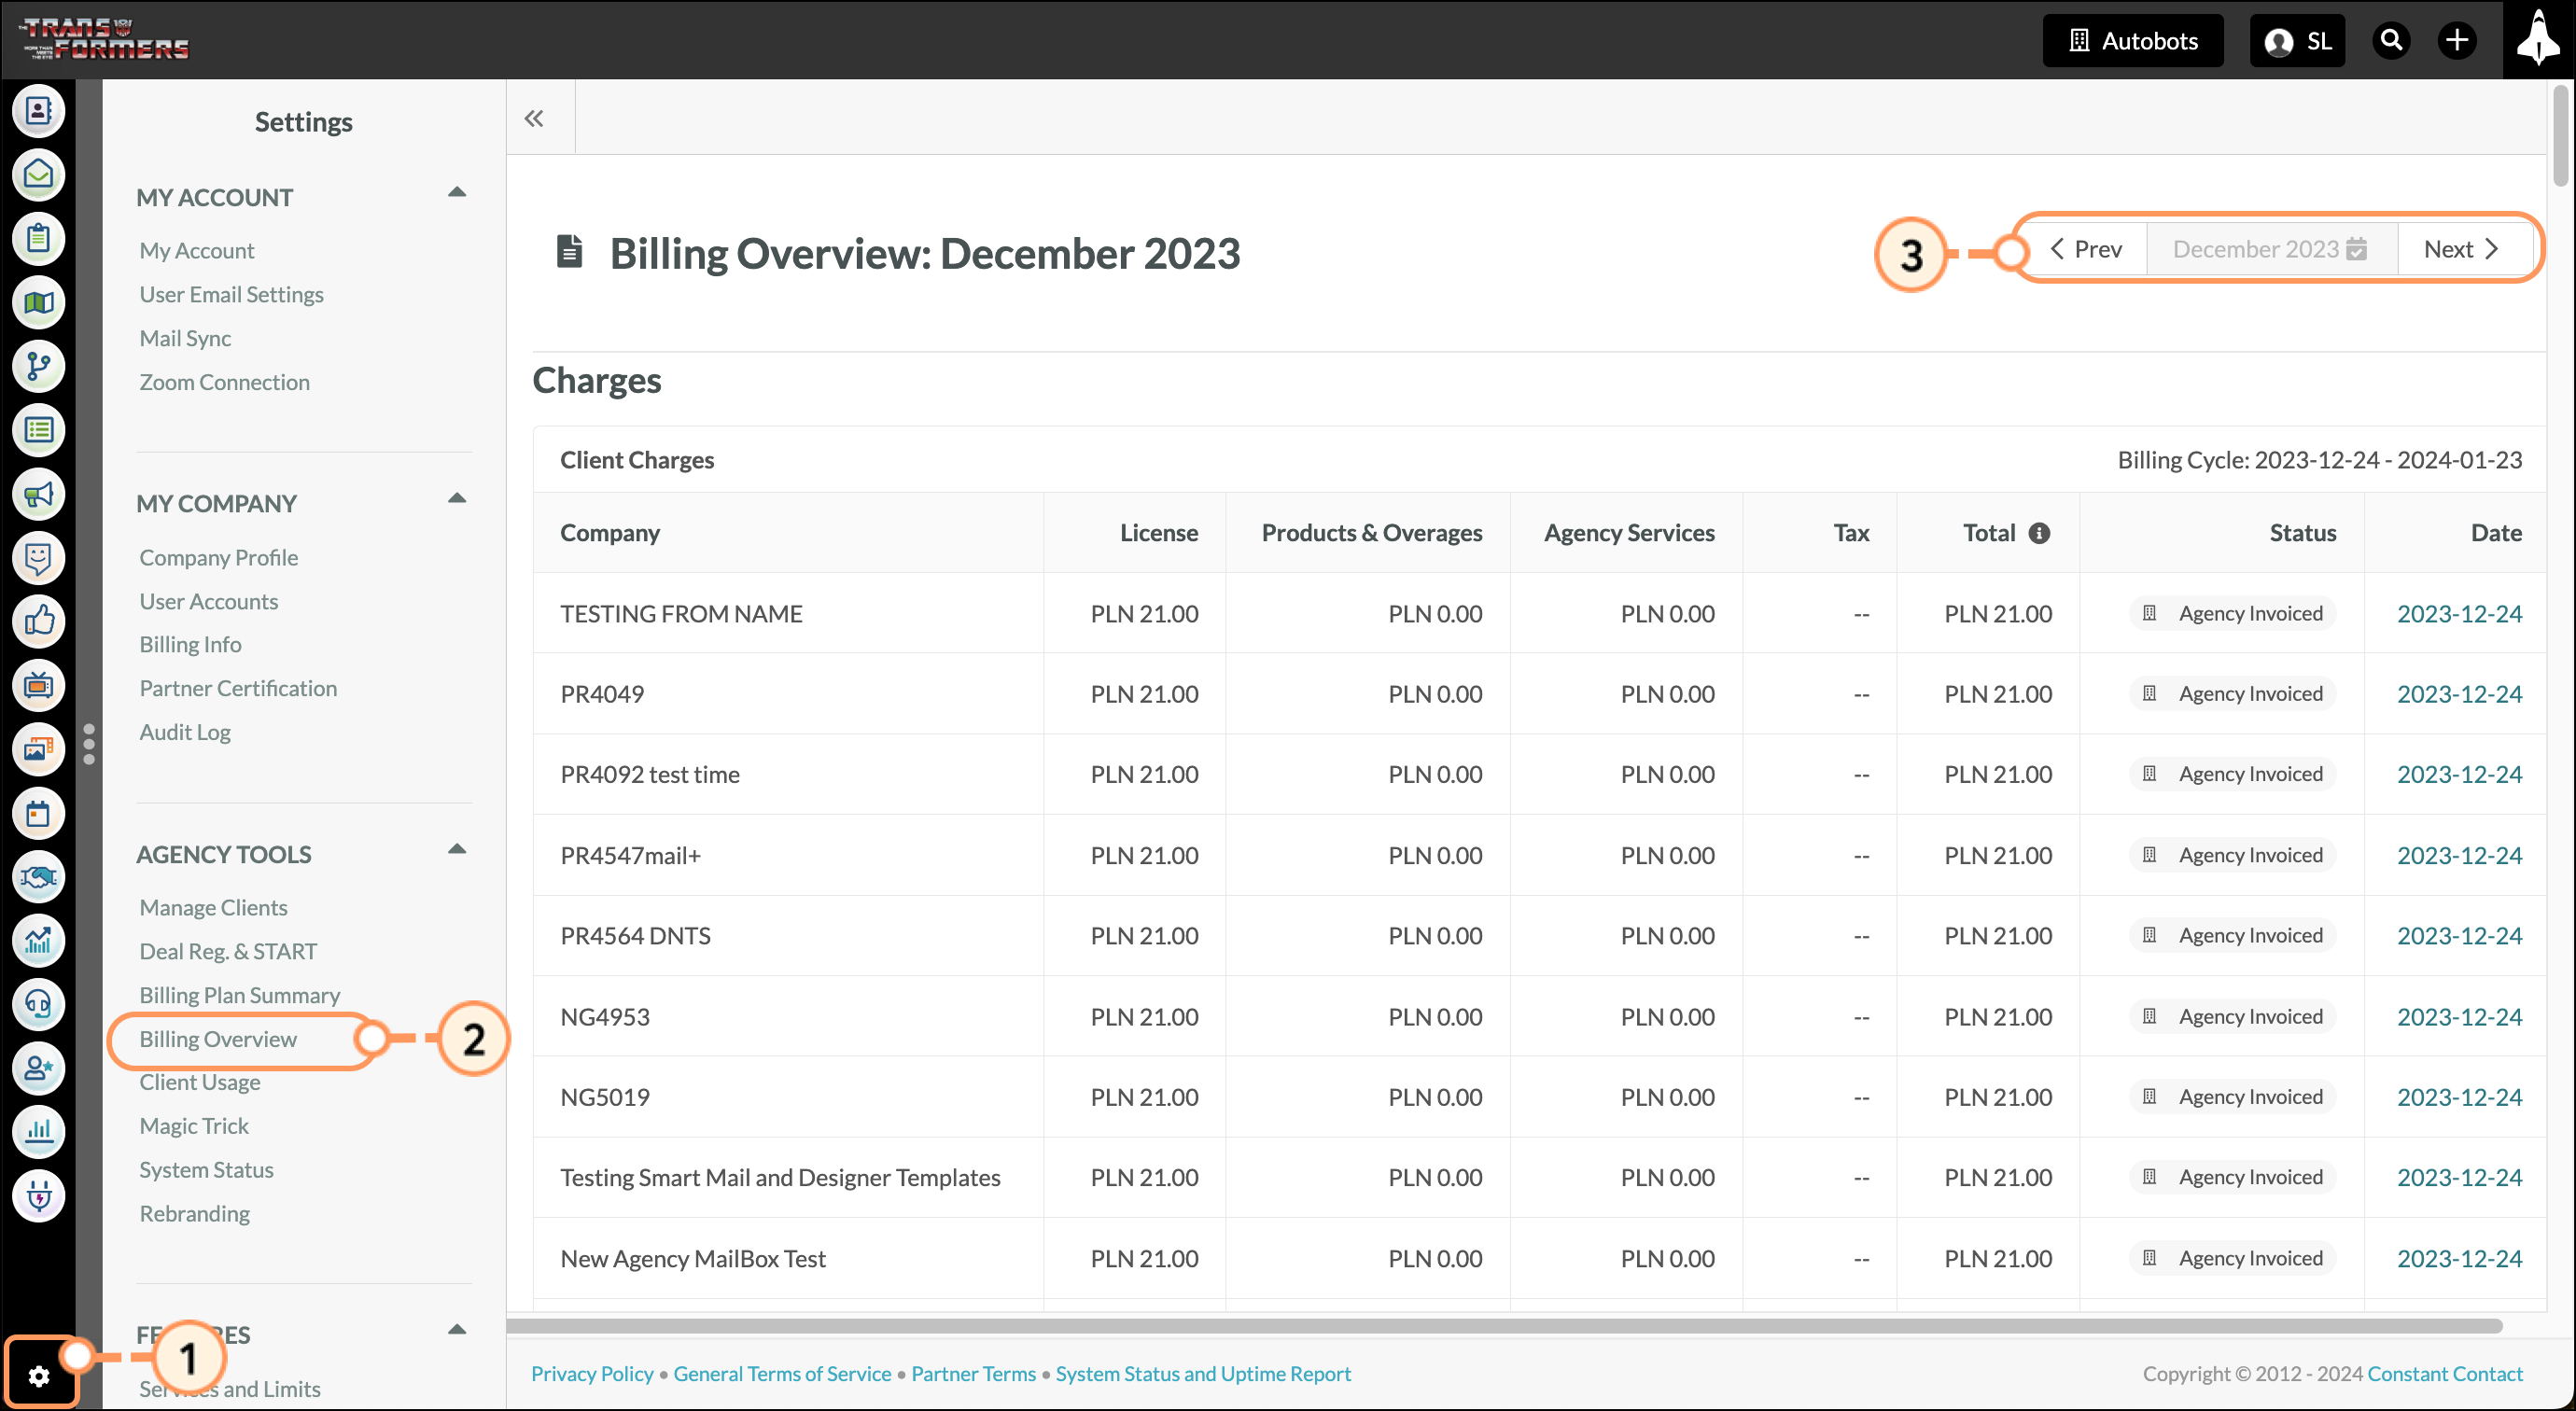Open the calendar sidebar icon
The height and width of the screenshot is (1411, 2576).
pos(38,813)
